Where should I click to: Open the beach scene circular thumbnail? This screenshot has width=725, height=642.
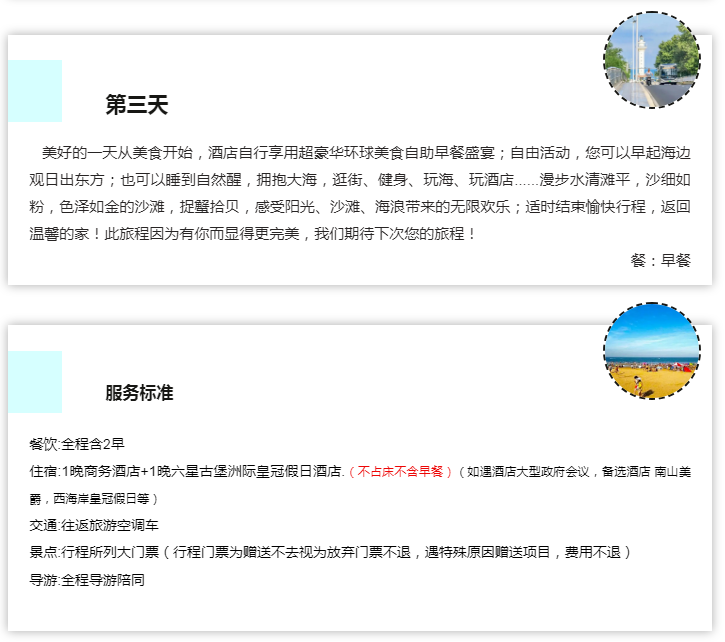click(652, 351)
